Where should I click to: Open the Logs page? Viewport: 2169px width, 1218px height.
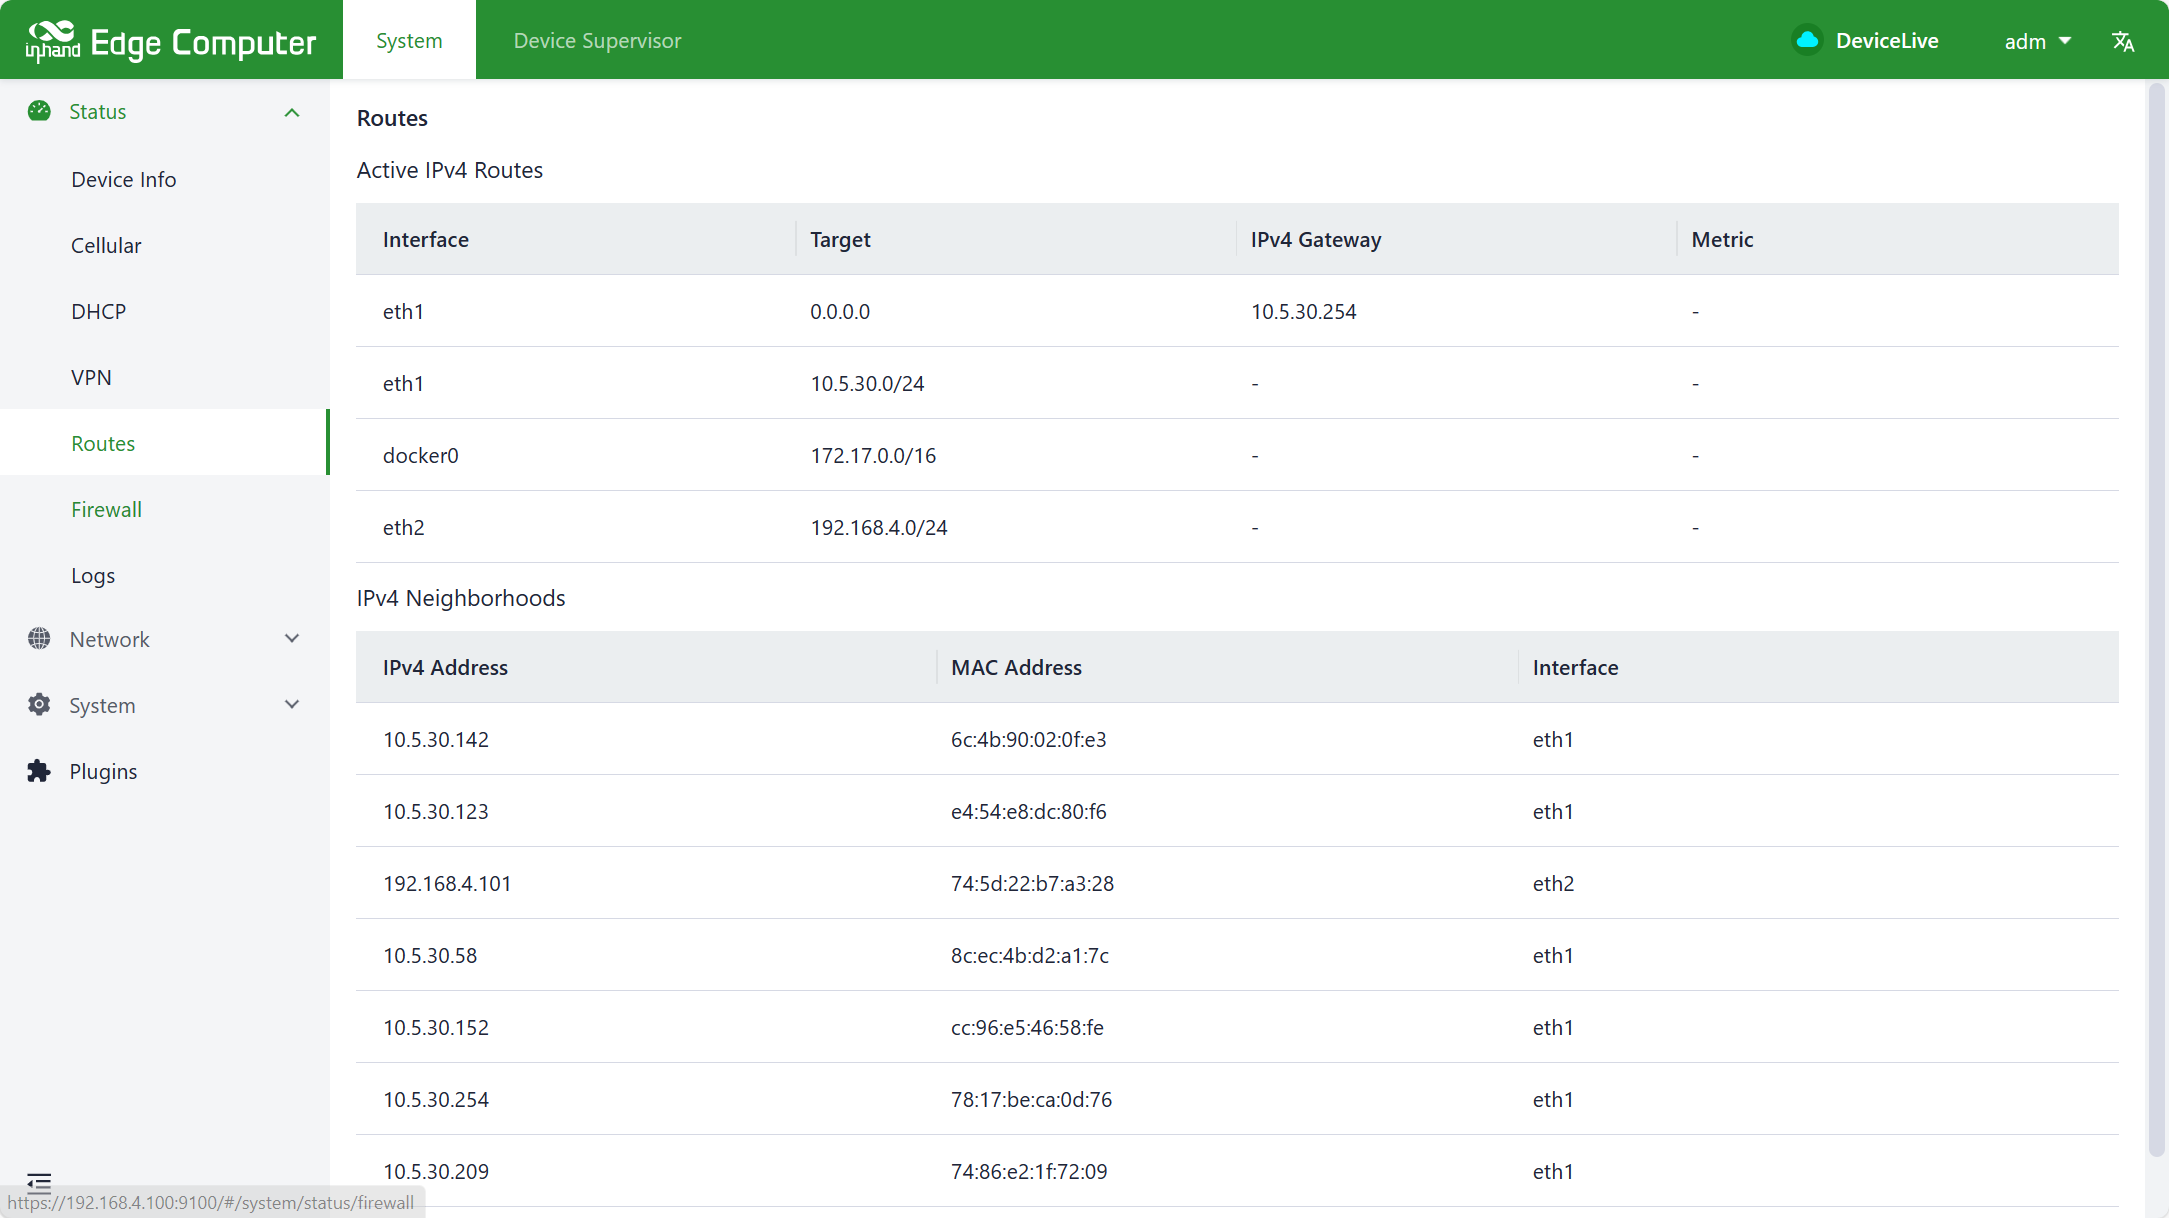[x=93, y=575]
